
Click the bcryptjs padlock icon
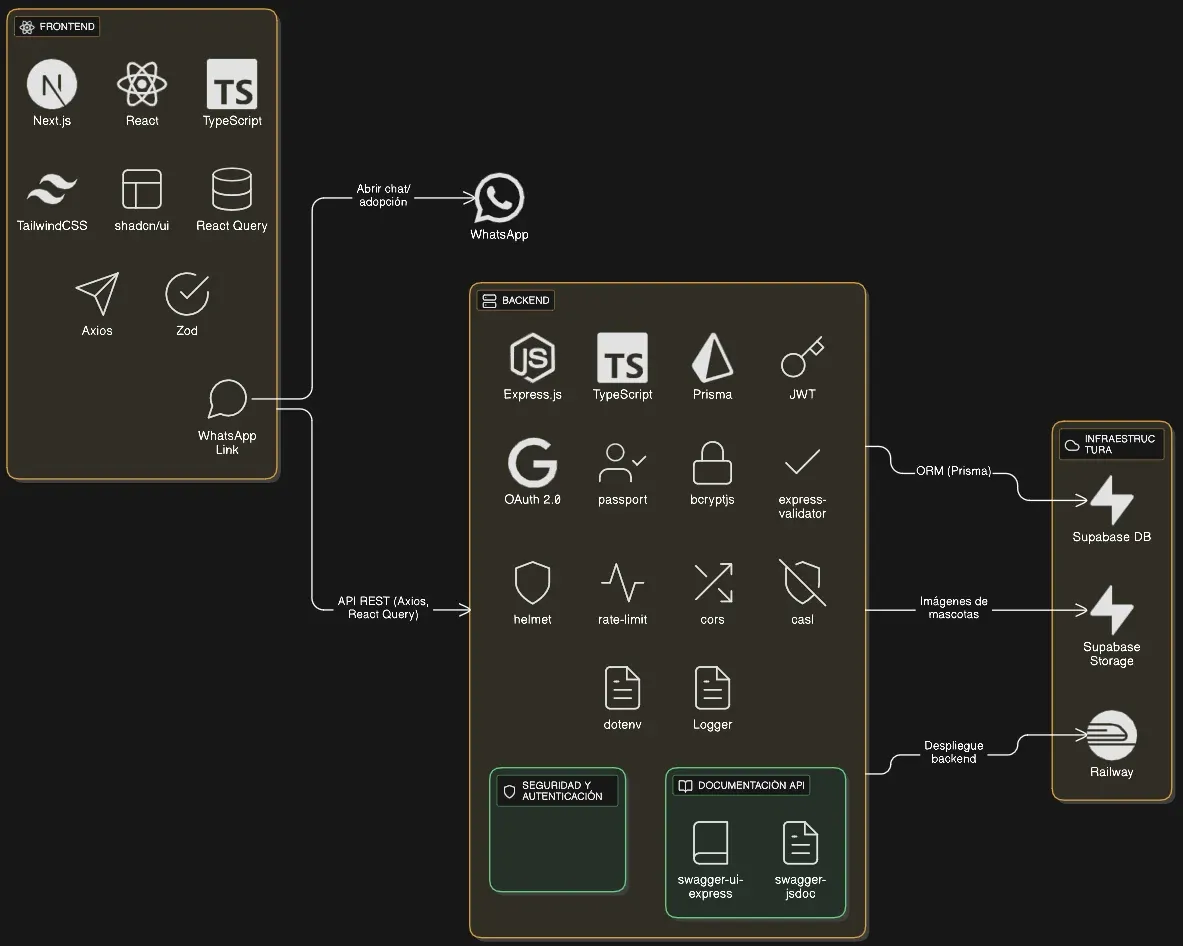point(712,463)
